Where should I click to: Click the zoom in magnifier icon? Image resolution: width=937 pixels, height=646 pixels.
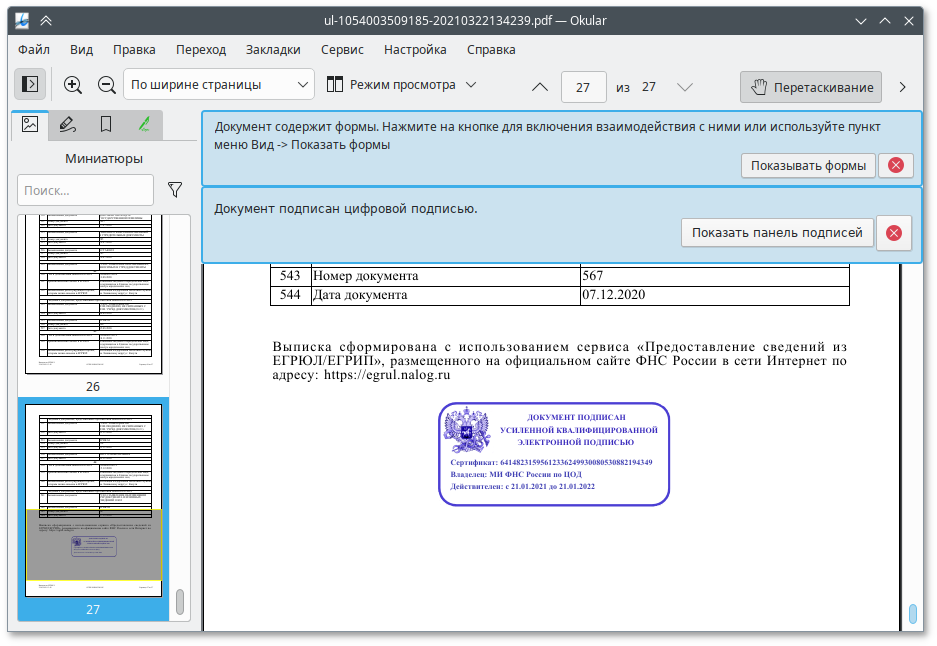(x=73, y=86)
